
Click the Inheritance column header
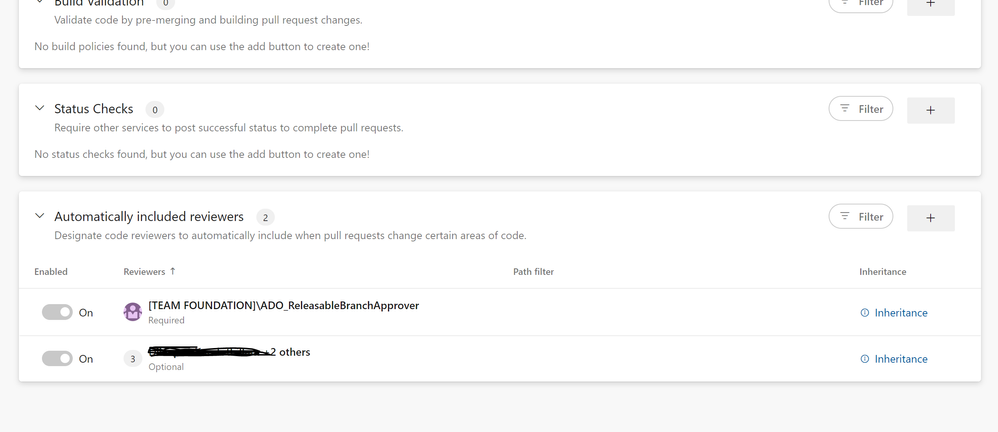882,272
